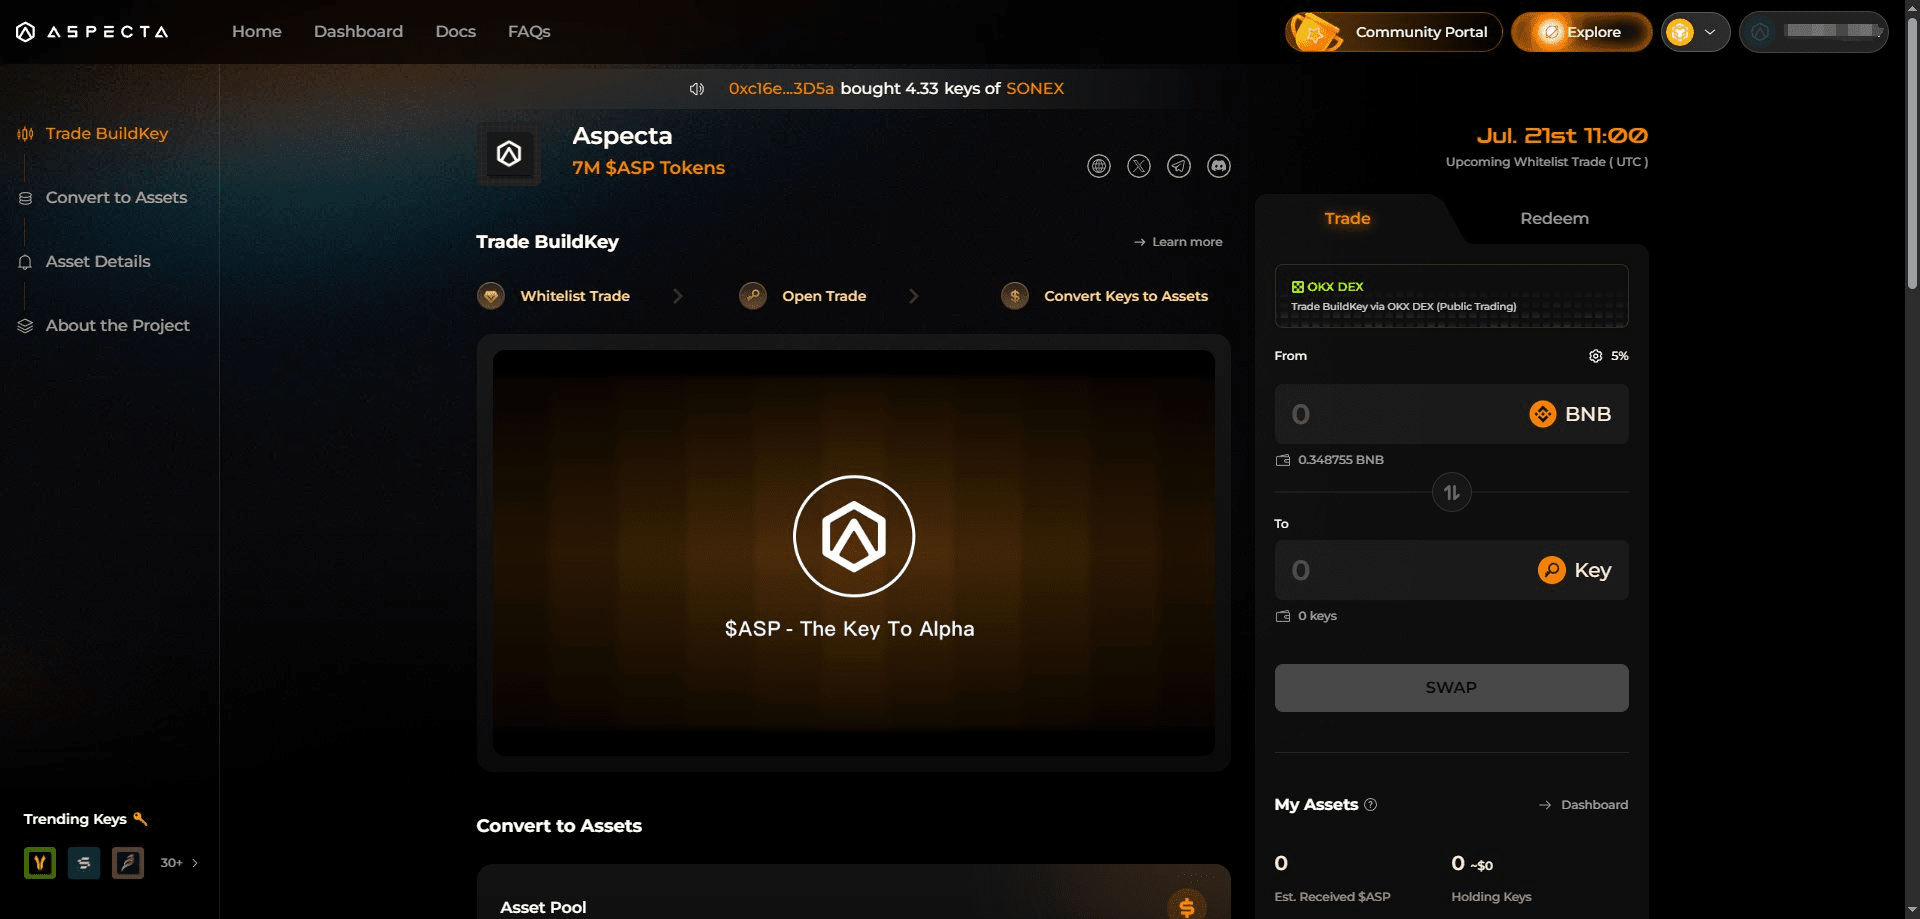The width and height of the screenshot is (1920, 919).
Task: Click the BNB token icon
Action: pyautogui.click(x=1543, y=414)
